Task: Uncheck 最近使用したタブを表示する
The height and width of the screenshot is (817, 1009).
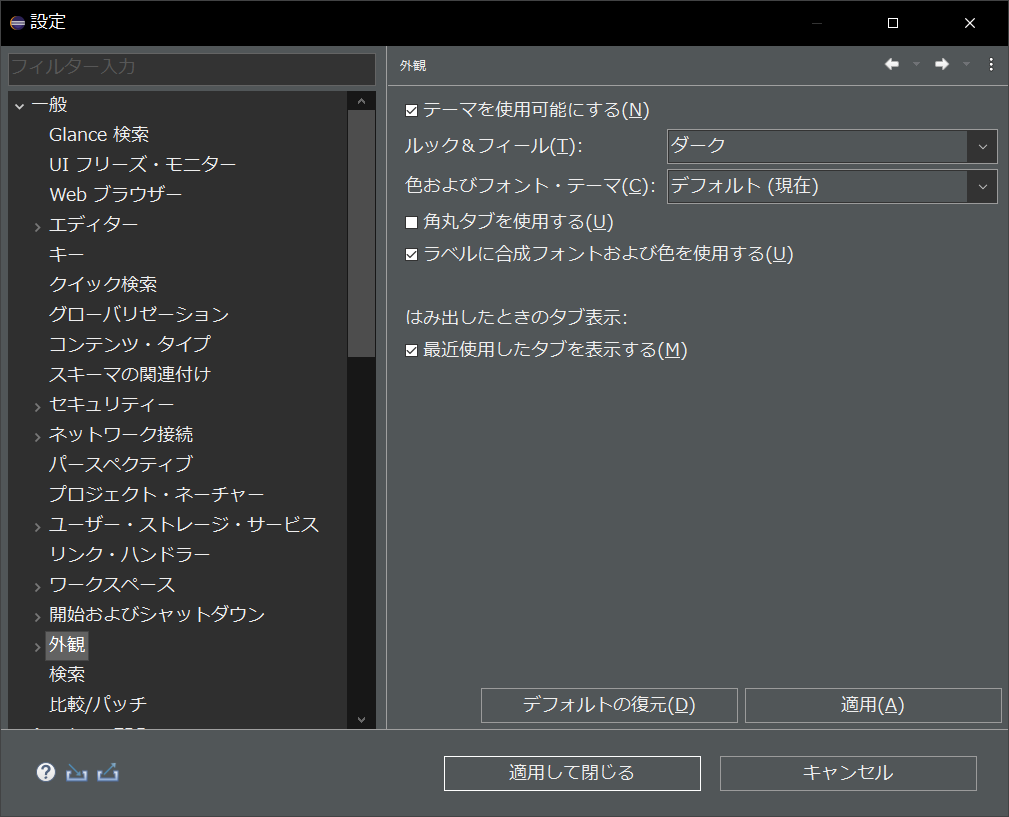Action: click(x=411, y=350)
